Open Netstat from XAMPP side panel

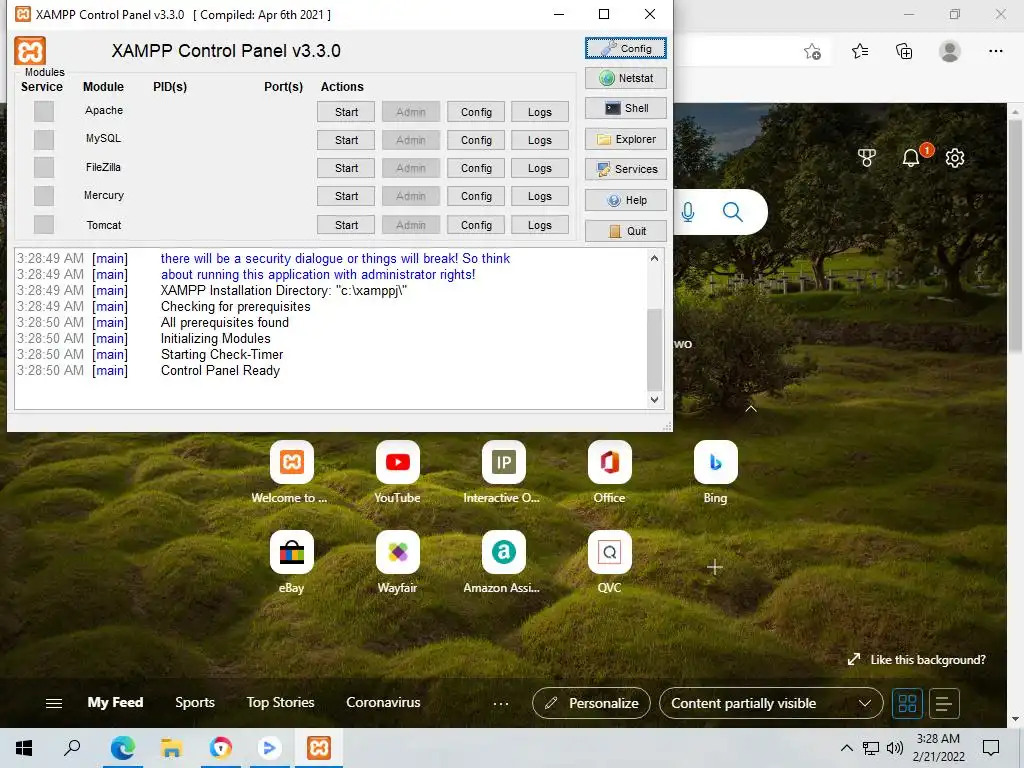point(626,78)
